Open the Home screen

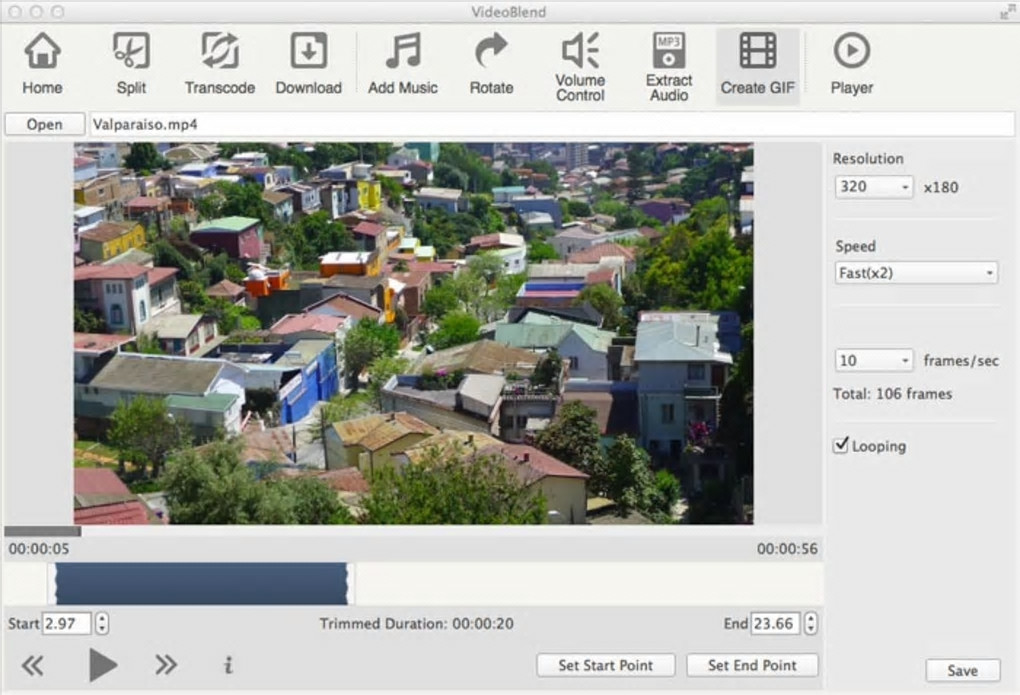coord(42,65)
